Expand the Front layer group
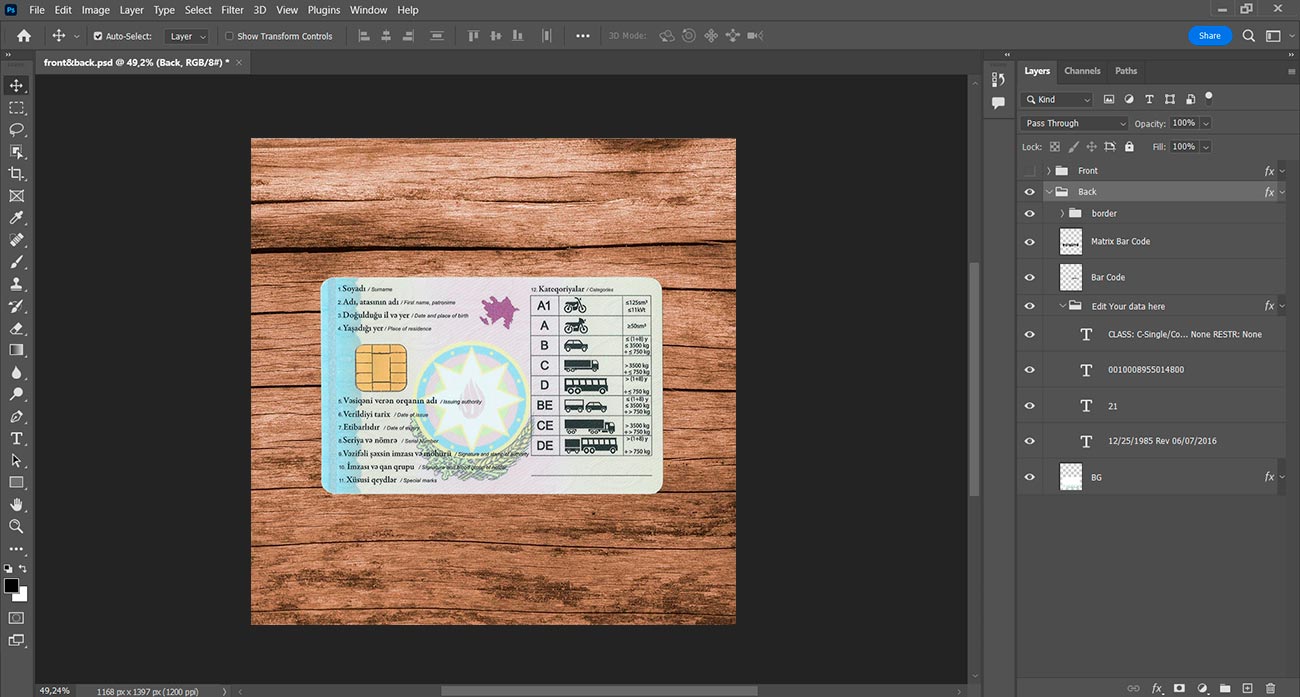This screenshot has width=1300, height=697. [x=1048, y=171]
